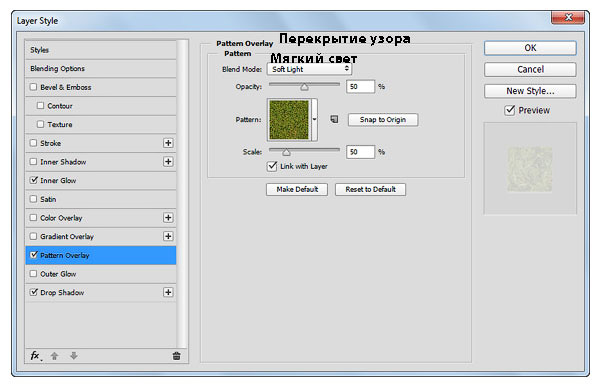This screenshot has width=600, height=387.
Task: Disable the Inner Glow checkbox
Action: [33, 180]
